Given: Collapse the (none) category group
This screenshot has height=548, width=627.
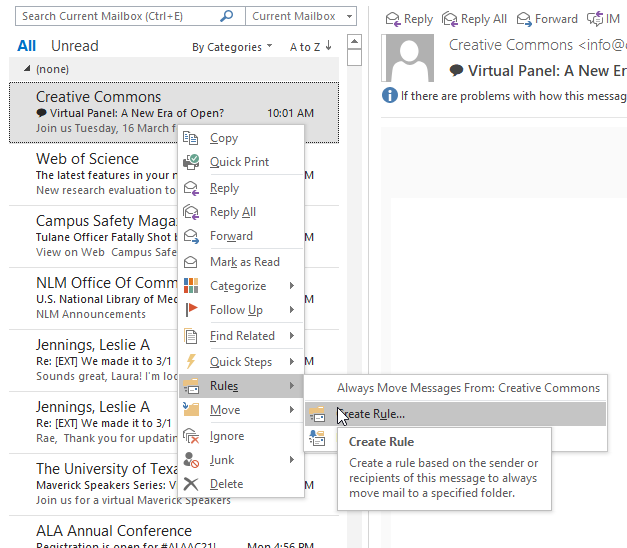Looking at the screenshot, I should click(x=27, y=69).
